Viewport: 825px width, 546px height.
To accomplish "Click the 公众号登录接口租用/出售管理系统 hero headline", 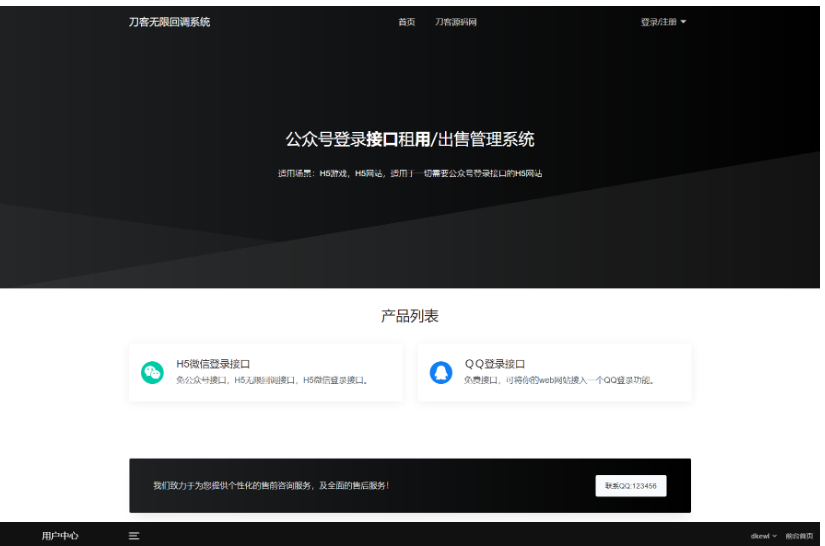I will tap(410, 139).
